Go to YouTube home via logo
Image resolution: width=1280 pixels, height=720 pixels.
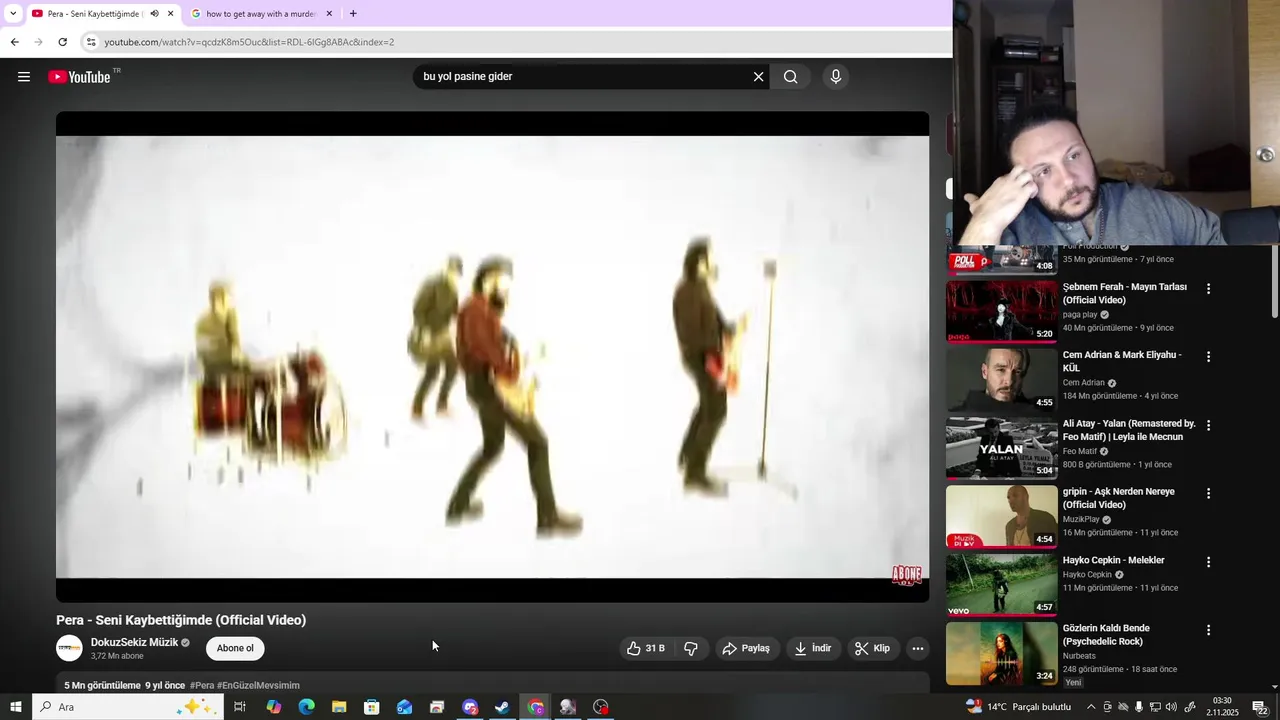79,77
